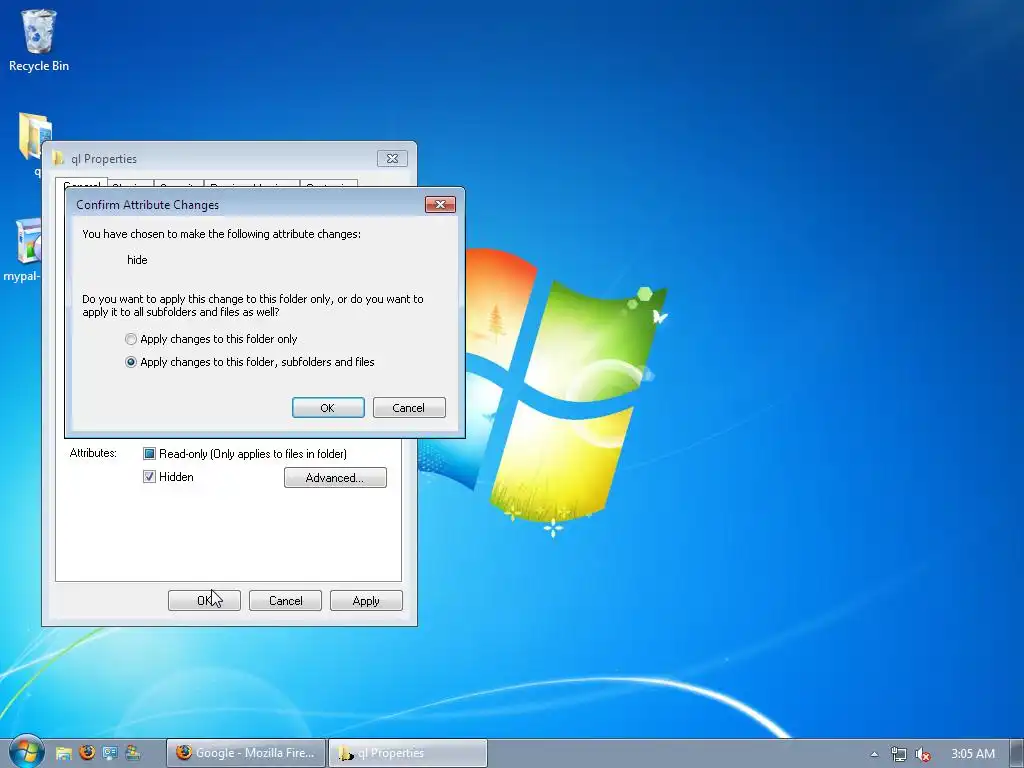Click Apply in ql Properties window

(366, 600)
